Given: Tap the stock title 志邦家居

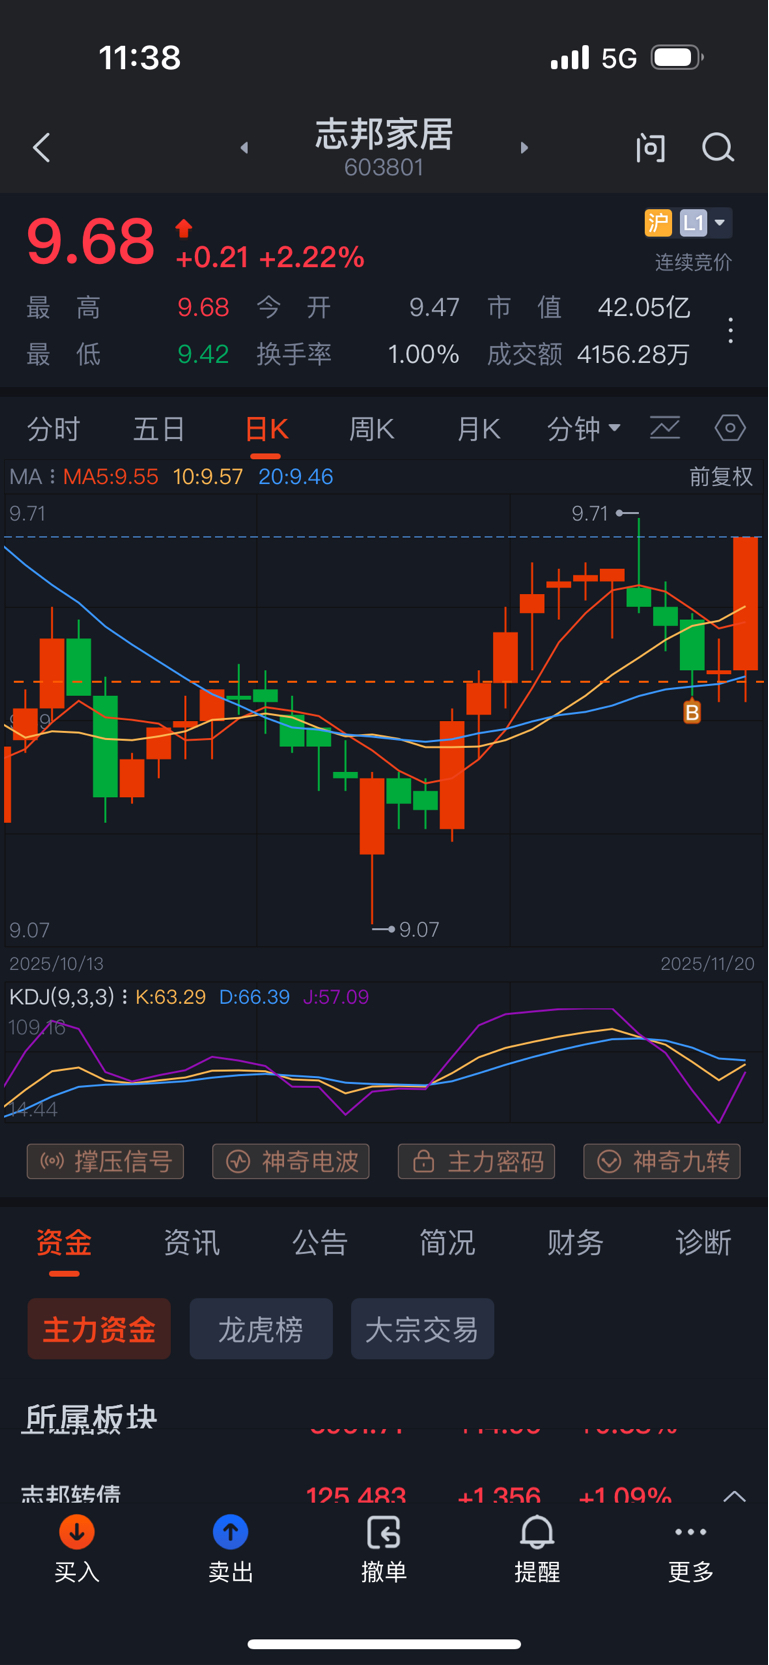Looking at the screenshot, I should pyautogui.click(x=384, y=134).
